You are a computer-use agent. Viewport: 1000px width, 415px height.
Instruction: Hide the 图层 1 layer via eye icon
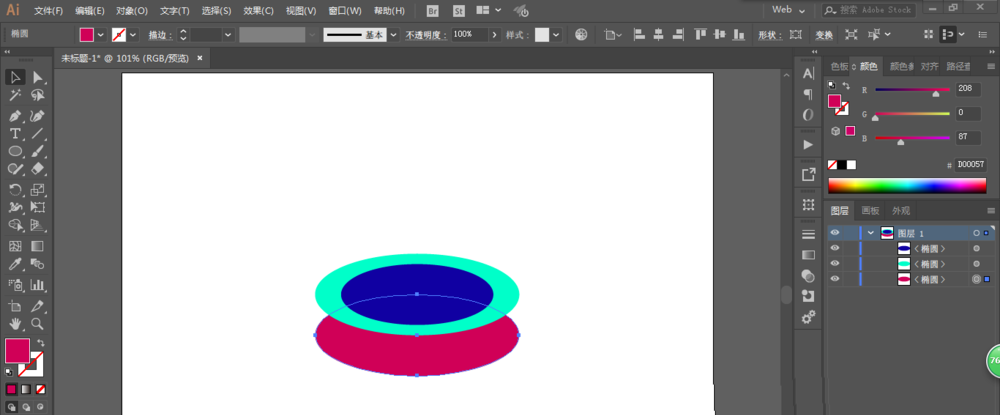pos(835,233)
